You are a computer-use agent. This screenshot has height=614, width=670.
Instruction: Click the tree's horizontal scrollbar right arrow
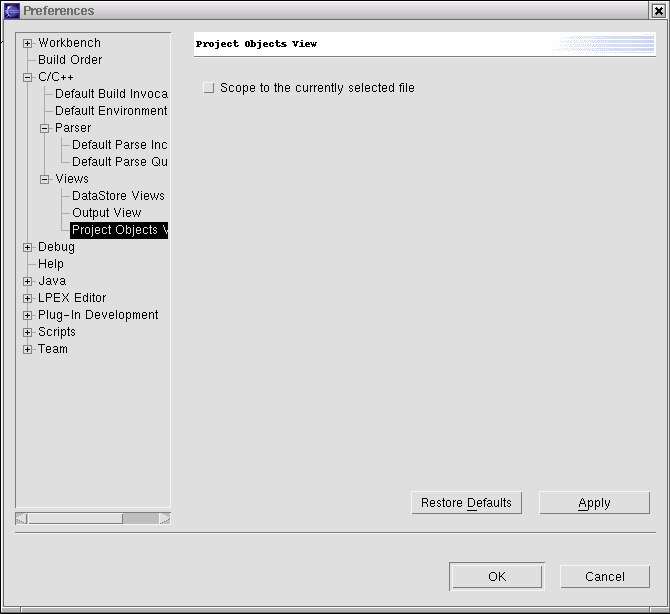(164, 518)
